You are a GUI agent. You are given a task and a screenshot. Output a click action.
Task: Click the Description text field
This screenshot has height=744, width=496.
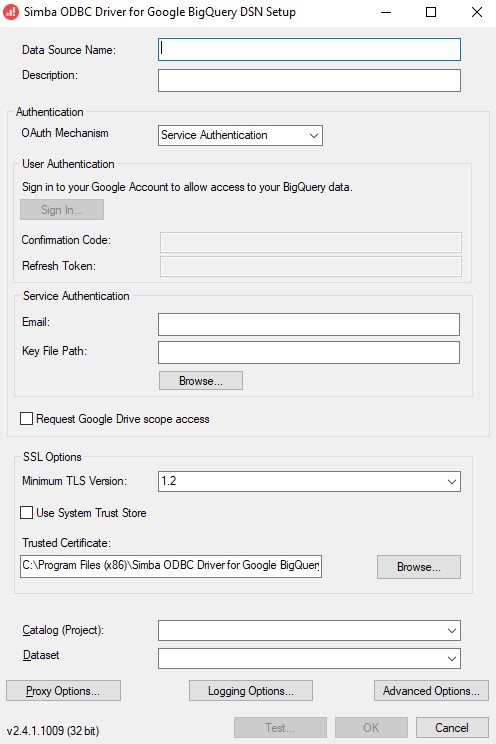(x=309, y=80)
